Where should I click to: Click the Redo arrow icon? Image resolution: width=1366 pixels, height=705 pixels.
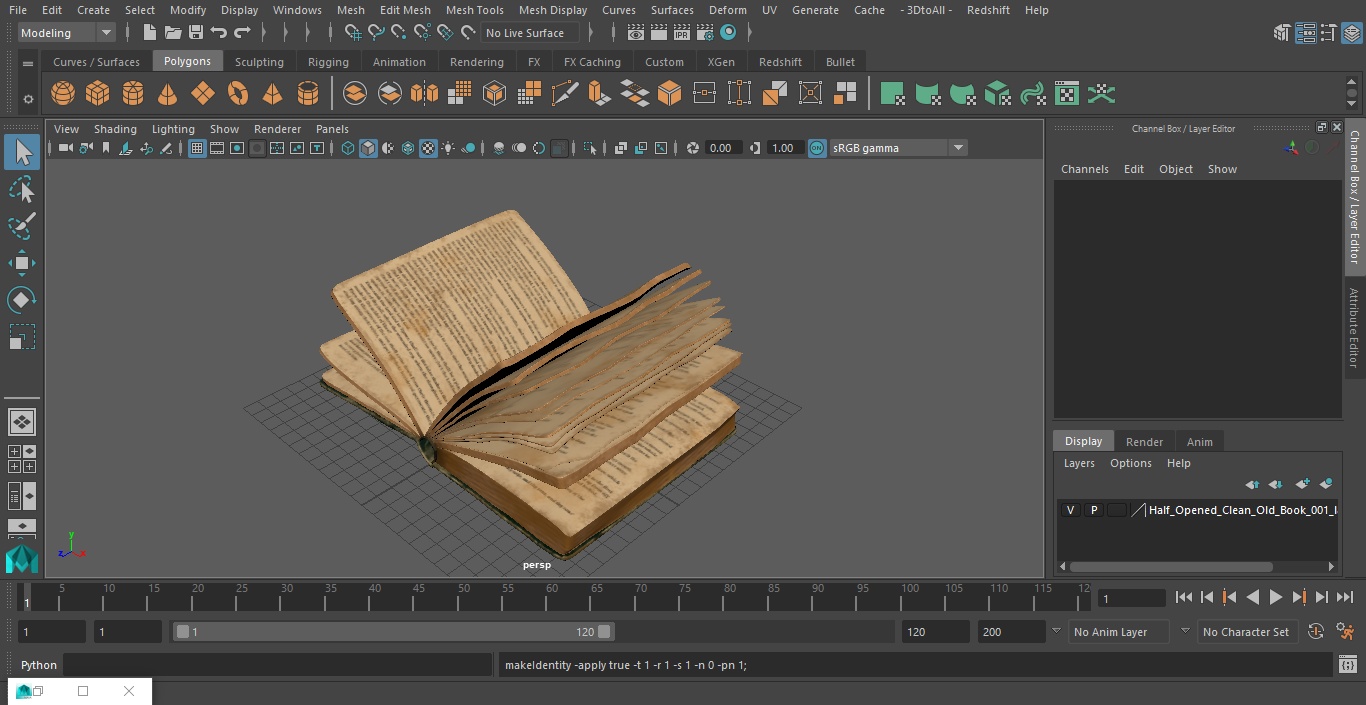(242, 33)
